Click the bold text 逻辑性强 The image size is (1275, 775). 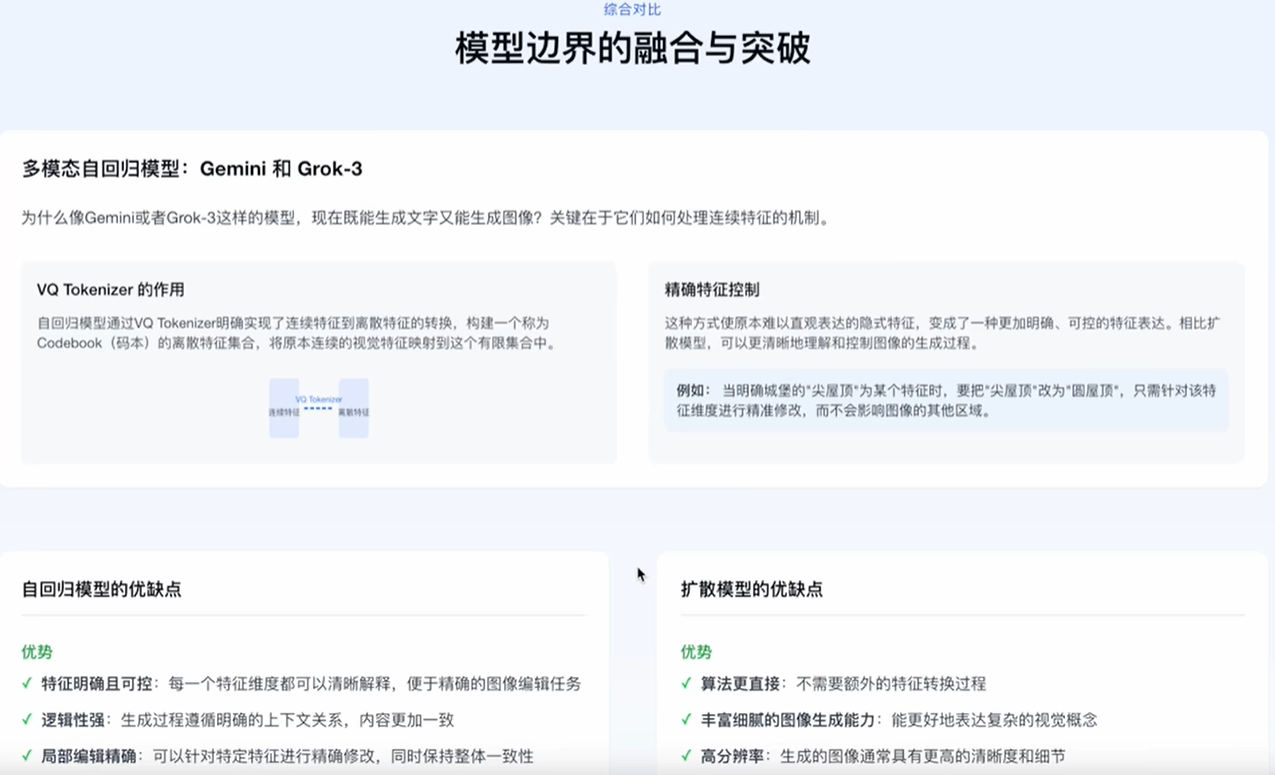pyautogui.click(x=73, y=720)
